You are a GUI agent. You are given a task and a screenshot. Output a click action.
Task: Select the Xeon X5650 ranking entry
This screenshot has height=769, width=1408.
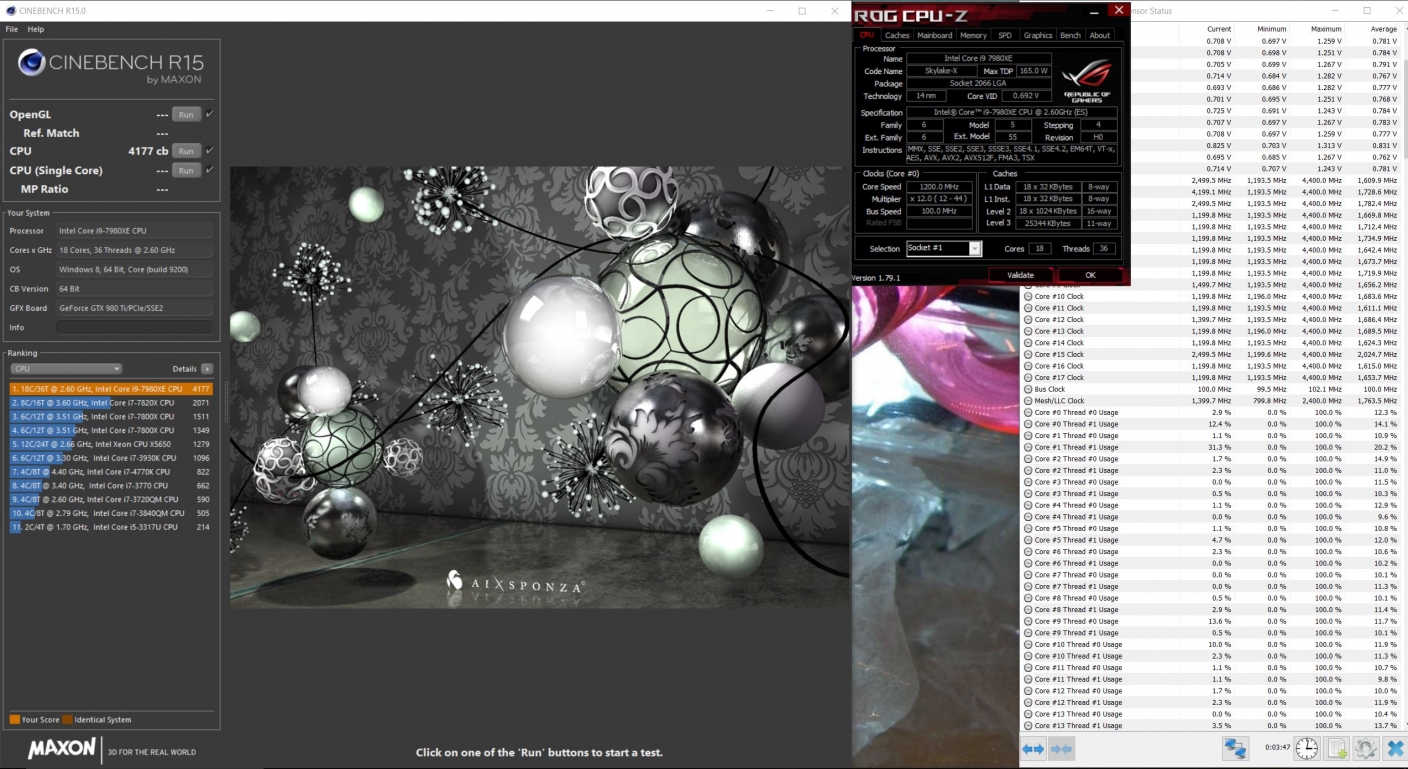[111, 444]
